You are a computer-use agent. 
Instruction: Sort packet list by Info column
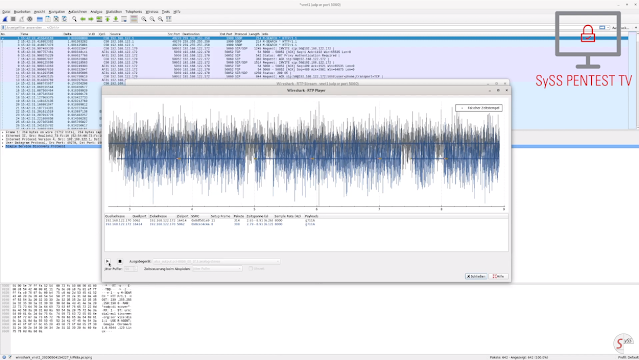tap(265, 34)
